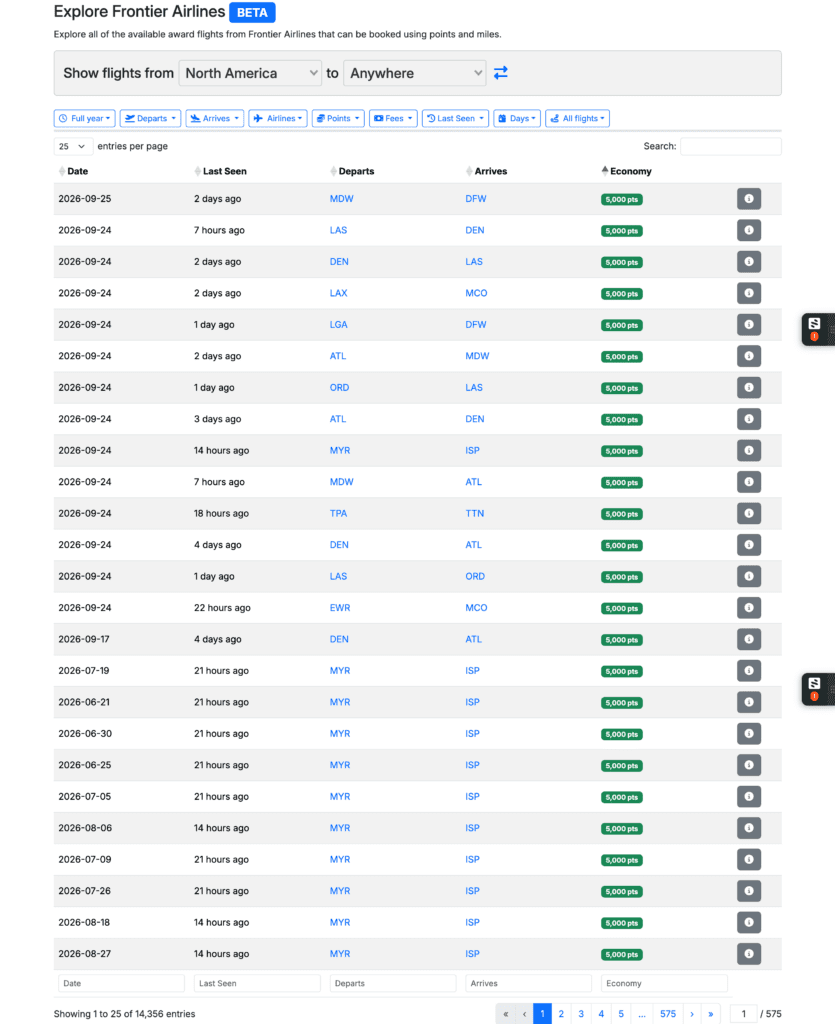Go to next page arrow
This screenshot has width=835, height=1024.
point(692,1014)
